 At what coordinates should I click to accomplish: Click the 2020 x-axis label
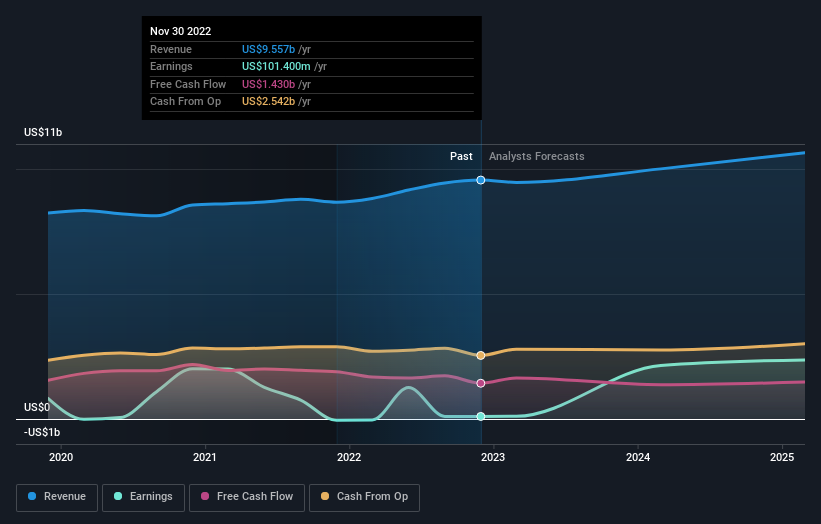61,457
